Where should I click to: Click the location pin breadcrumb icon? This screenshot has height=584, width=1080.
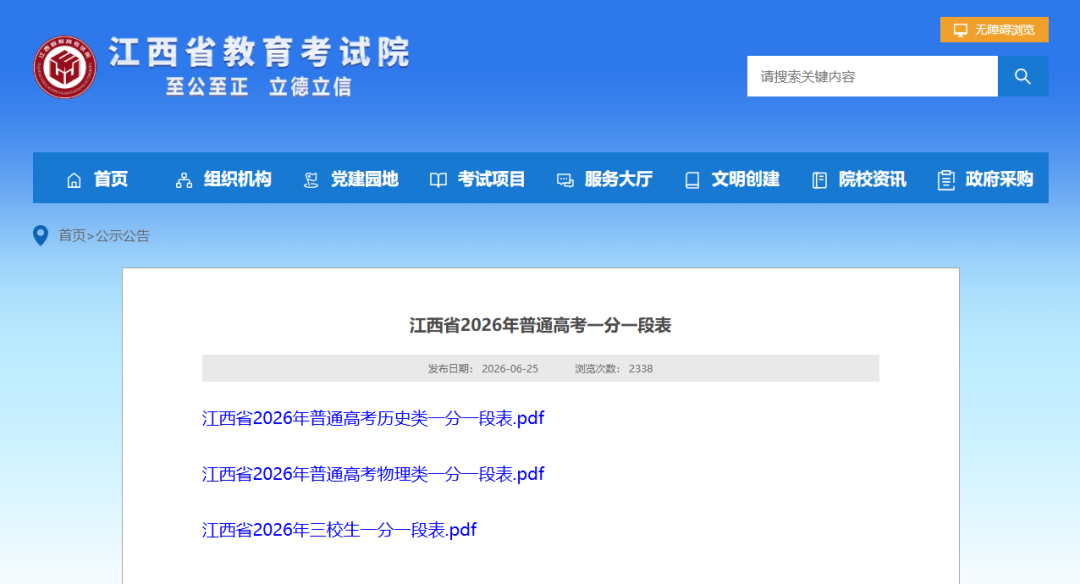[41, 236]
